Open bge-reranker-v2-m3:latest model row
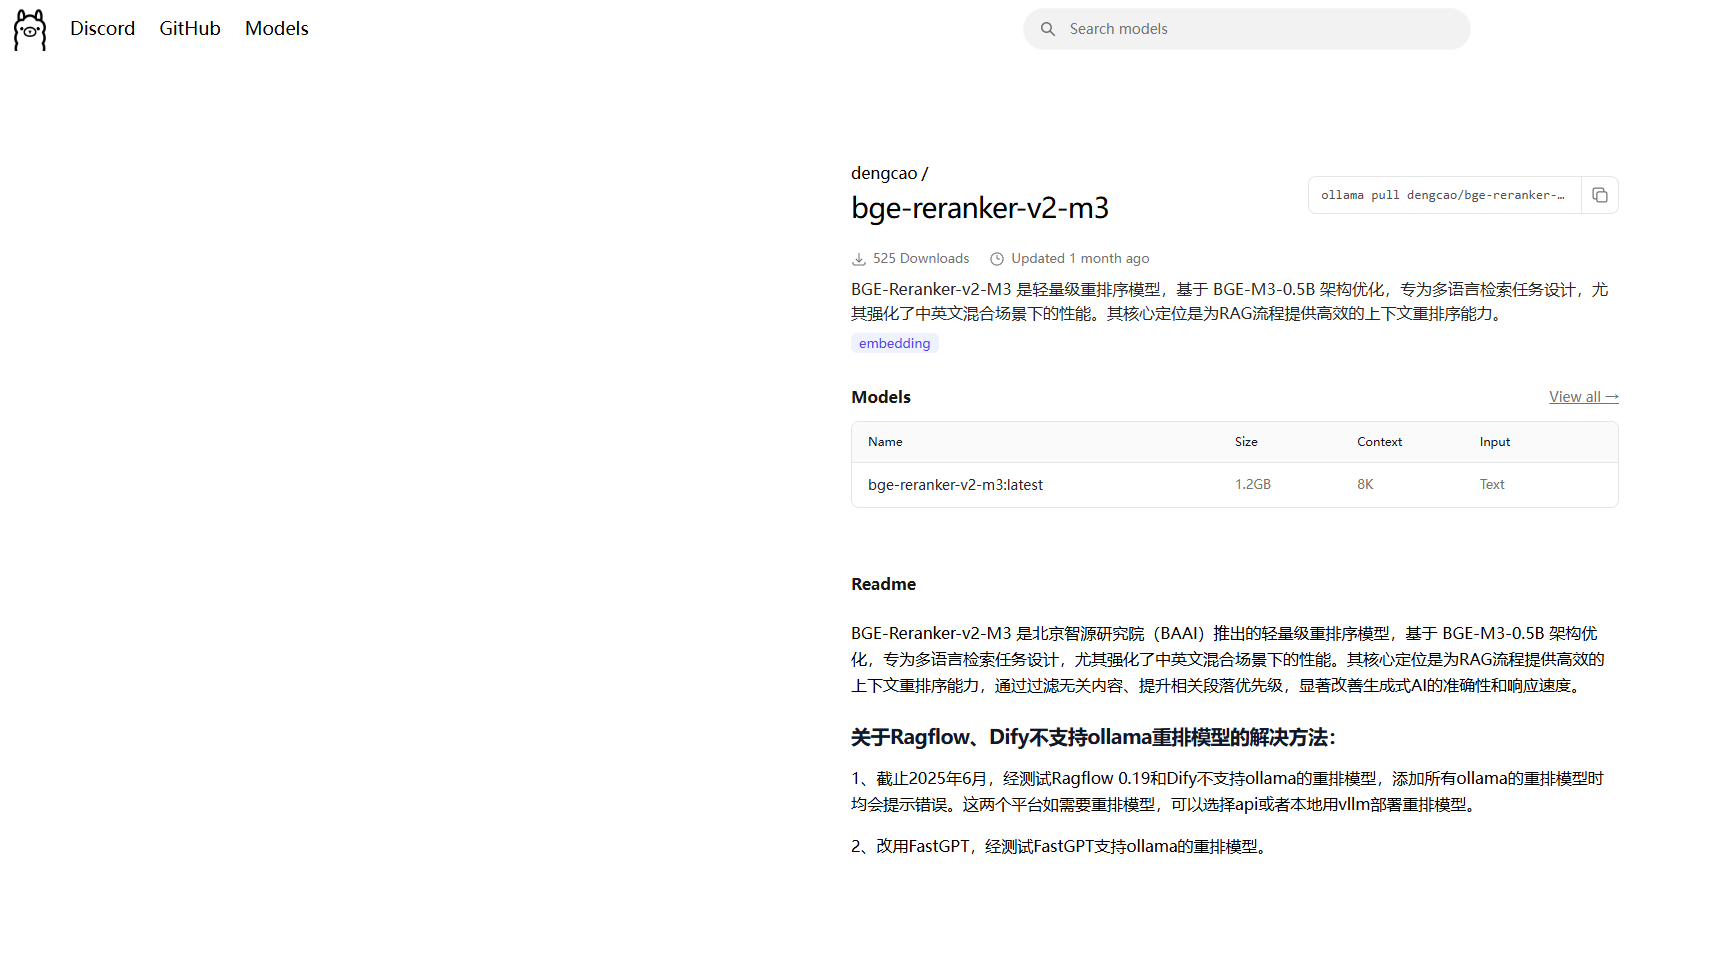 pyautogui.click(x=1235, y=485)
